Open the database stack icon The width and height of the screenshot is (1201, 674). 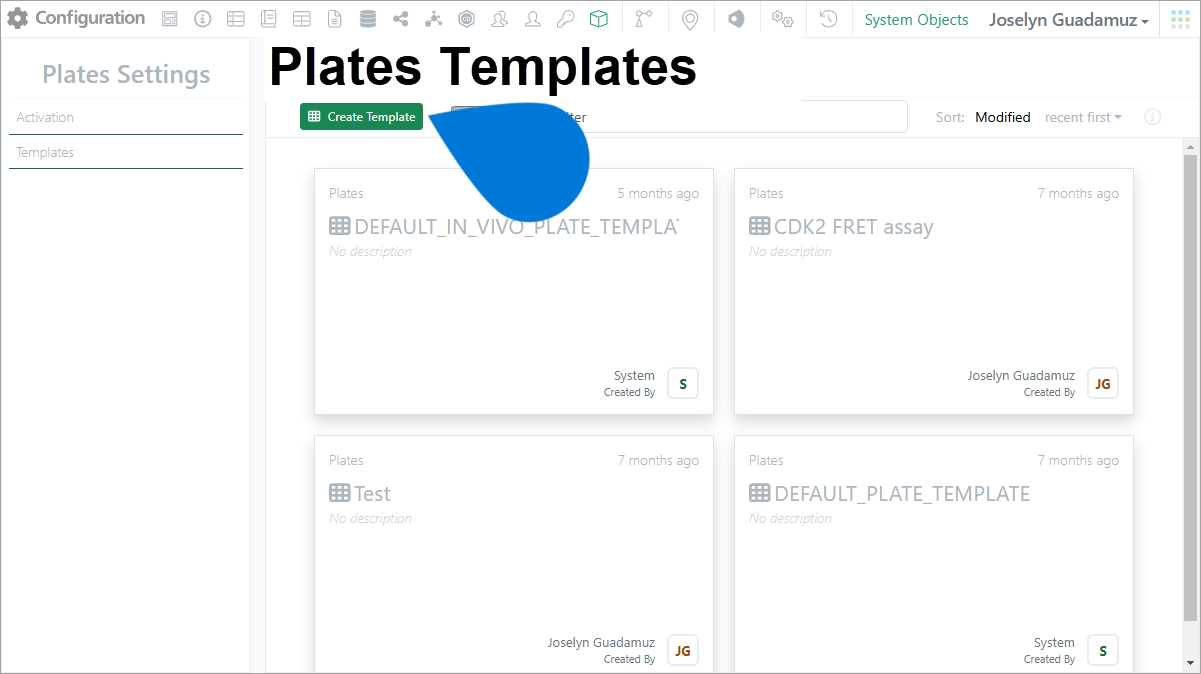click(x=368, y=19)
